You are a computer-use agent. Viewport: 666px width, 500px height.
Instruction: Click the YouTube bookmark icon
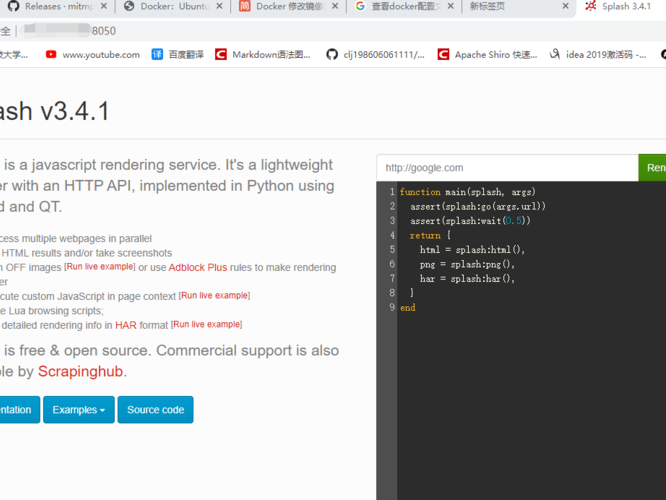51,54
